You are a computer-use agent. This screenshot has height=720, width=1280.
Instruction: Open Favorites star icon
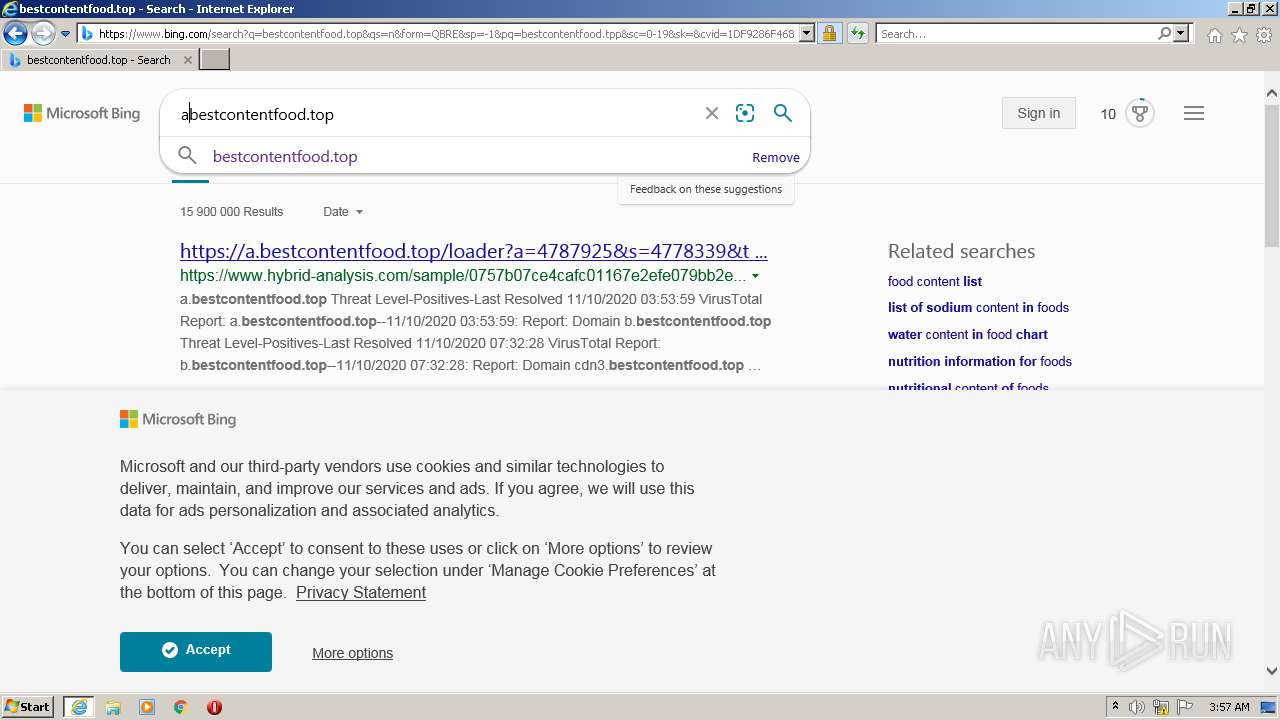pyautogui.click(x=1240, y=35)
